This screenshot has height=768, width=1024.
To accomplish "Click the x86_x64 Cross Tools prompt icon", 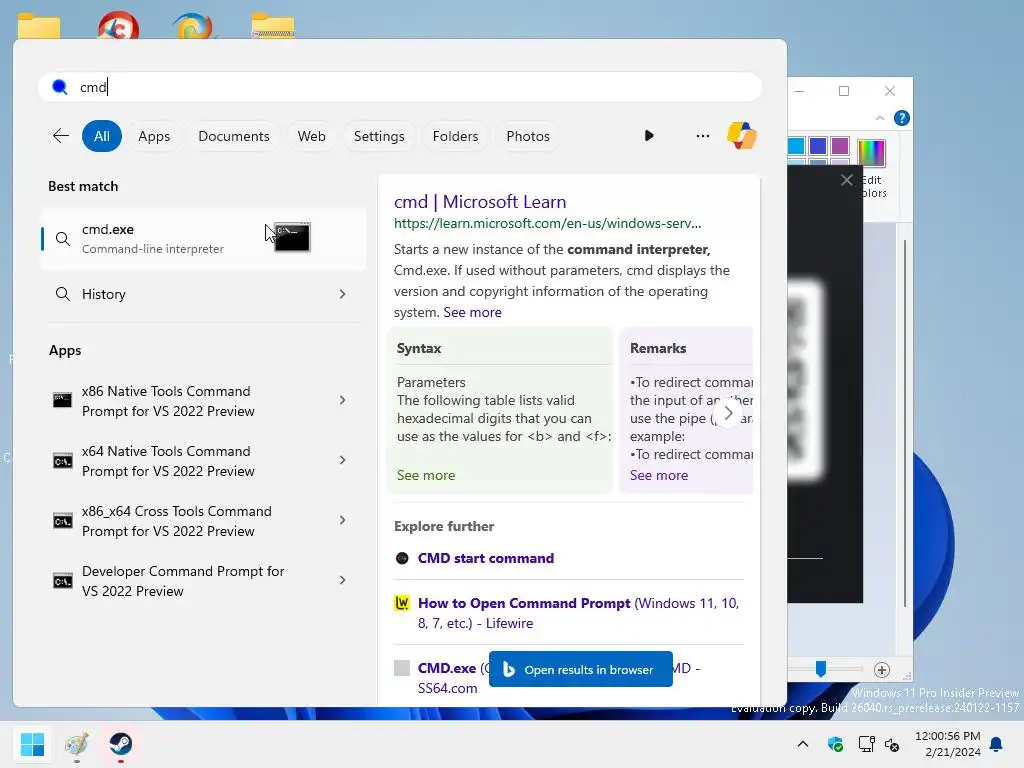I will 62,520.
